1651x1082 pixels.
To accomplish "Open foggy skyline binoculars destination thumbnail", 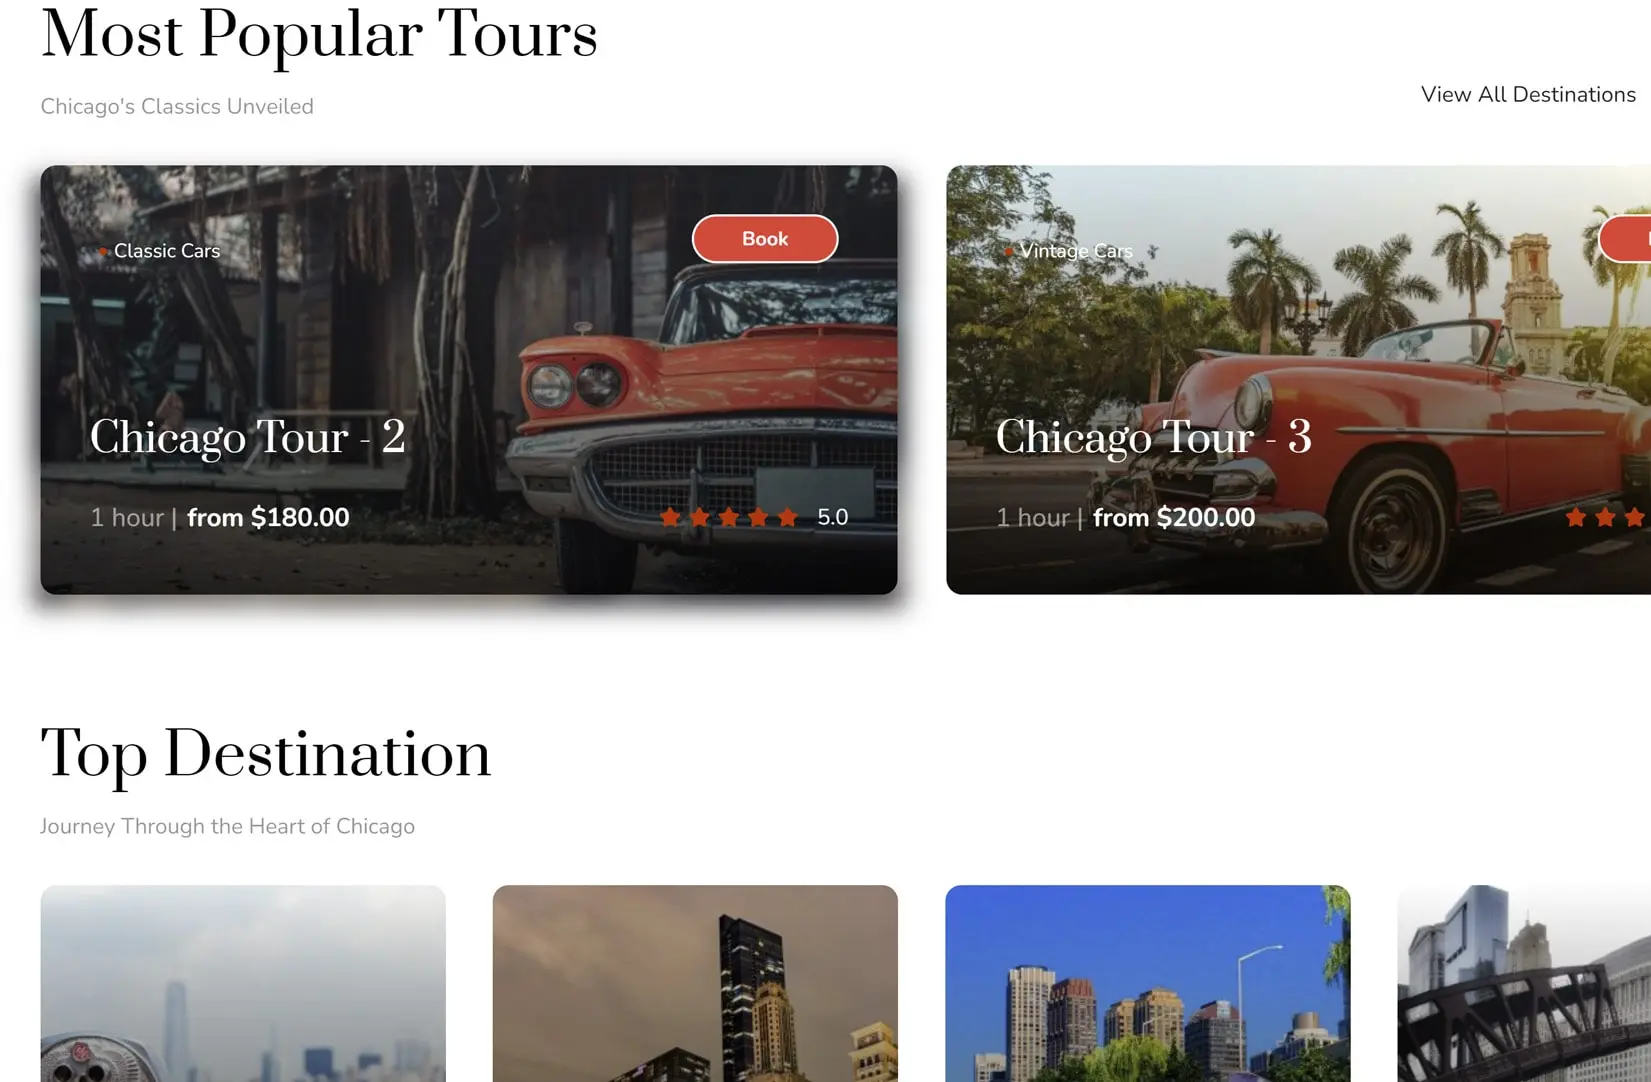I will (243, 983).
